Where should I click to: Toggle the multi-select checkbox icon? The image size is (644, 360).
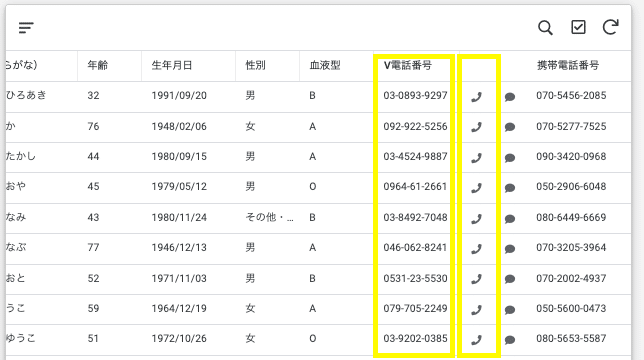(578, 27)
